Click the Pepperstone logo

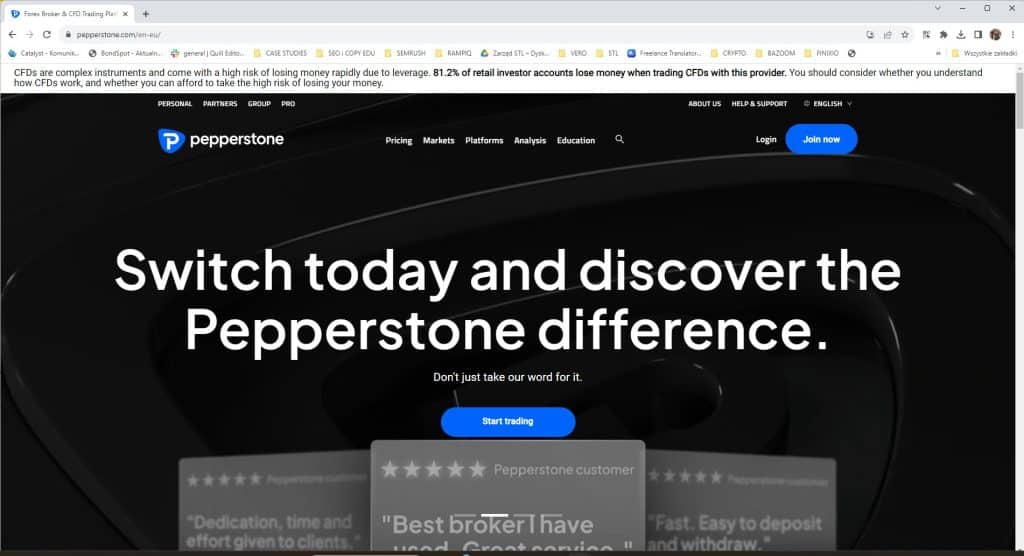click(221, 140)
